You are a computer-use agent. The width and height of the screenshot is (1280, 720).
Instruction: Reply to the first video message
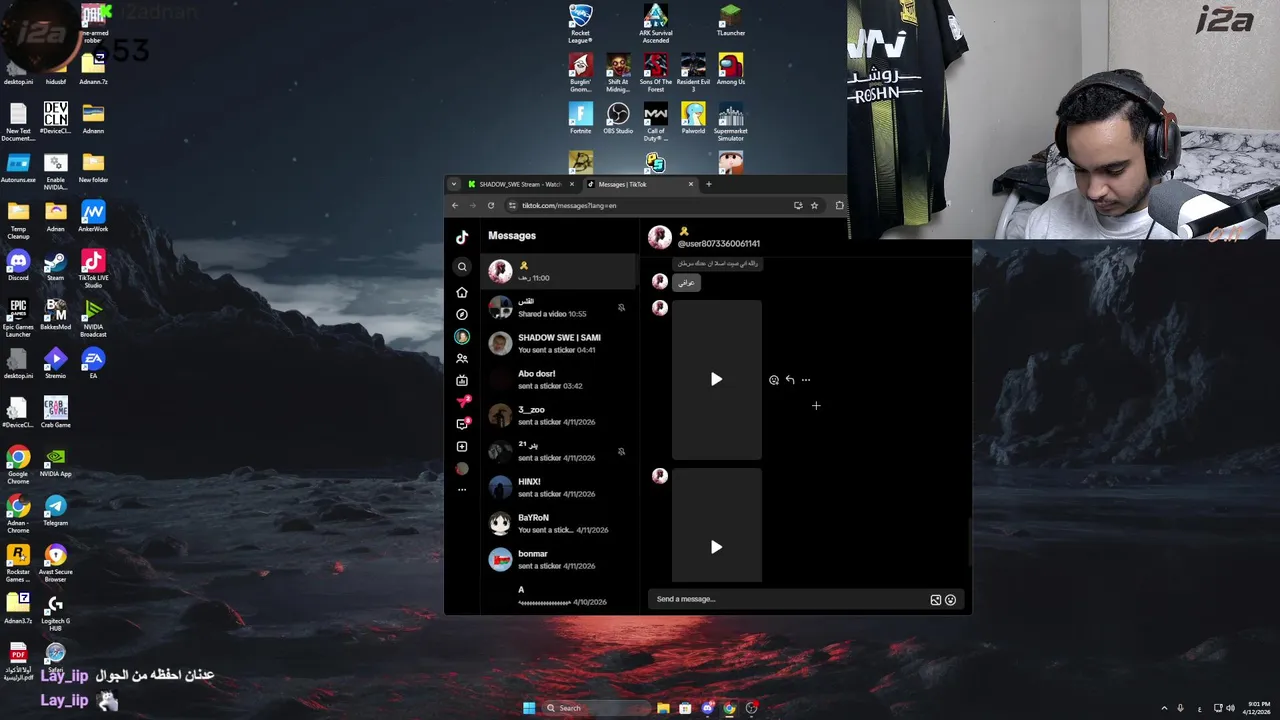(x=790, y=380)
